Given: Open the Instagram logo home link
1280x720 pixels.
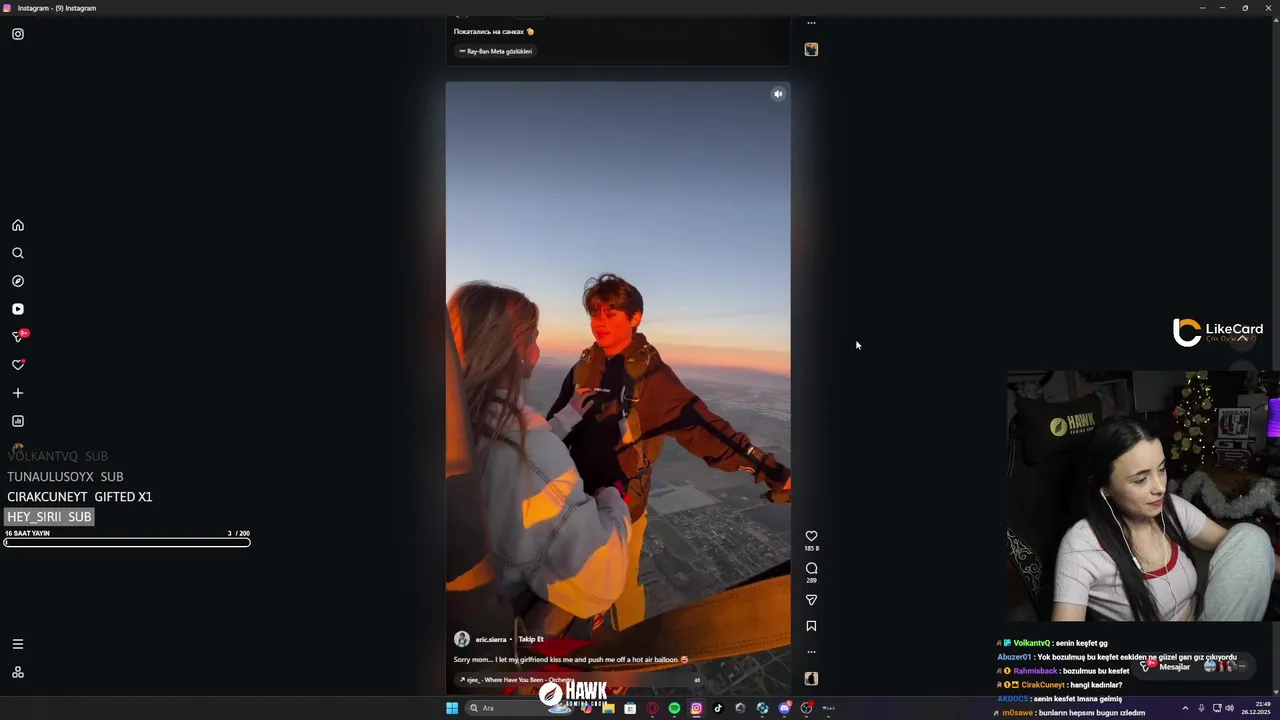Looking at the screenshot, I should 18,34.
